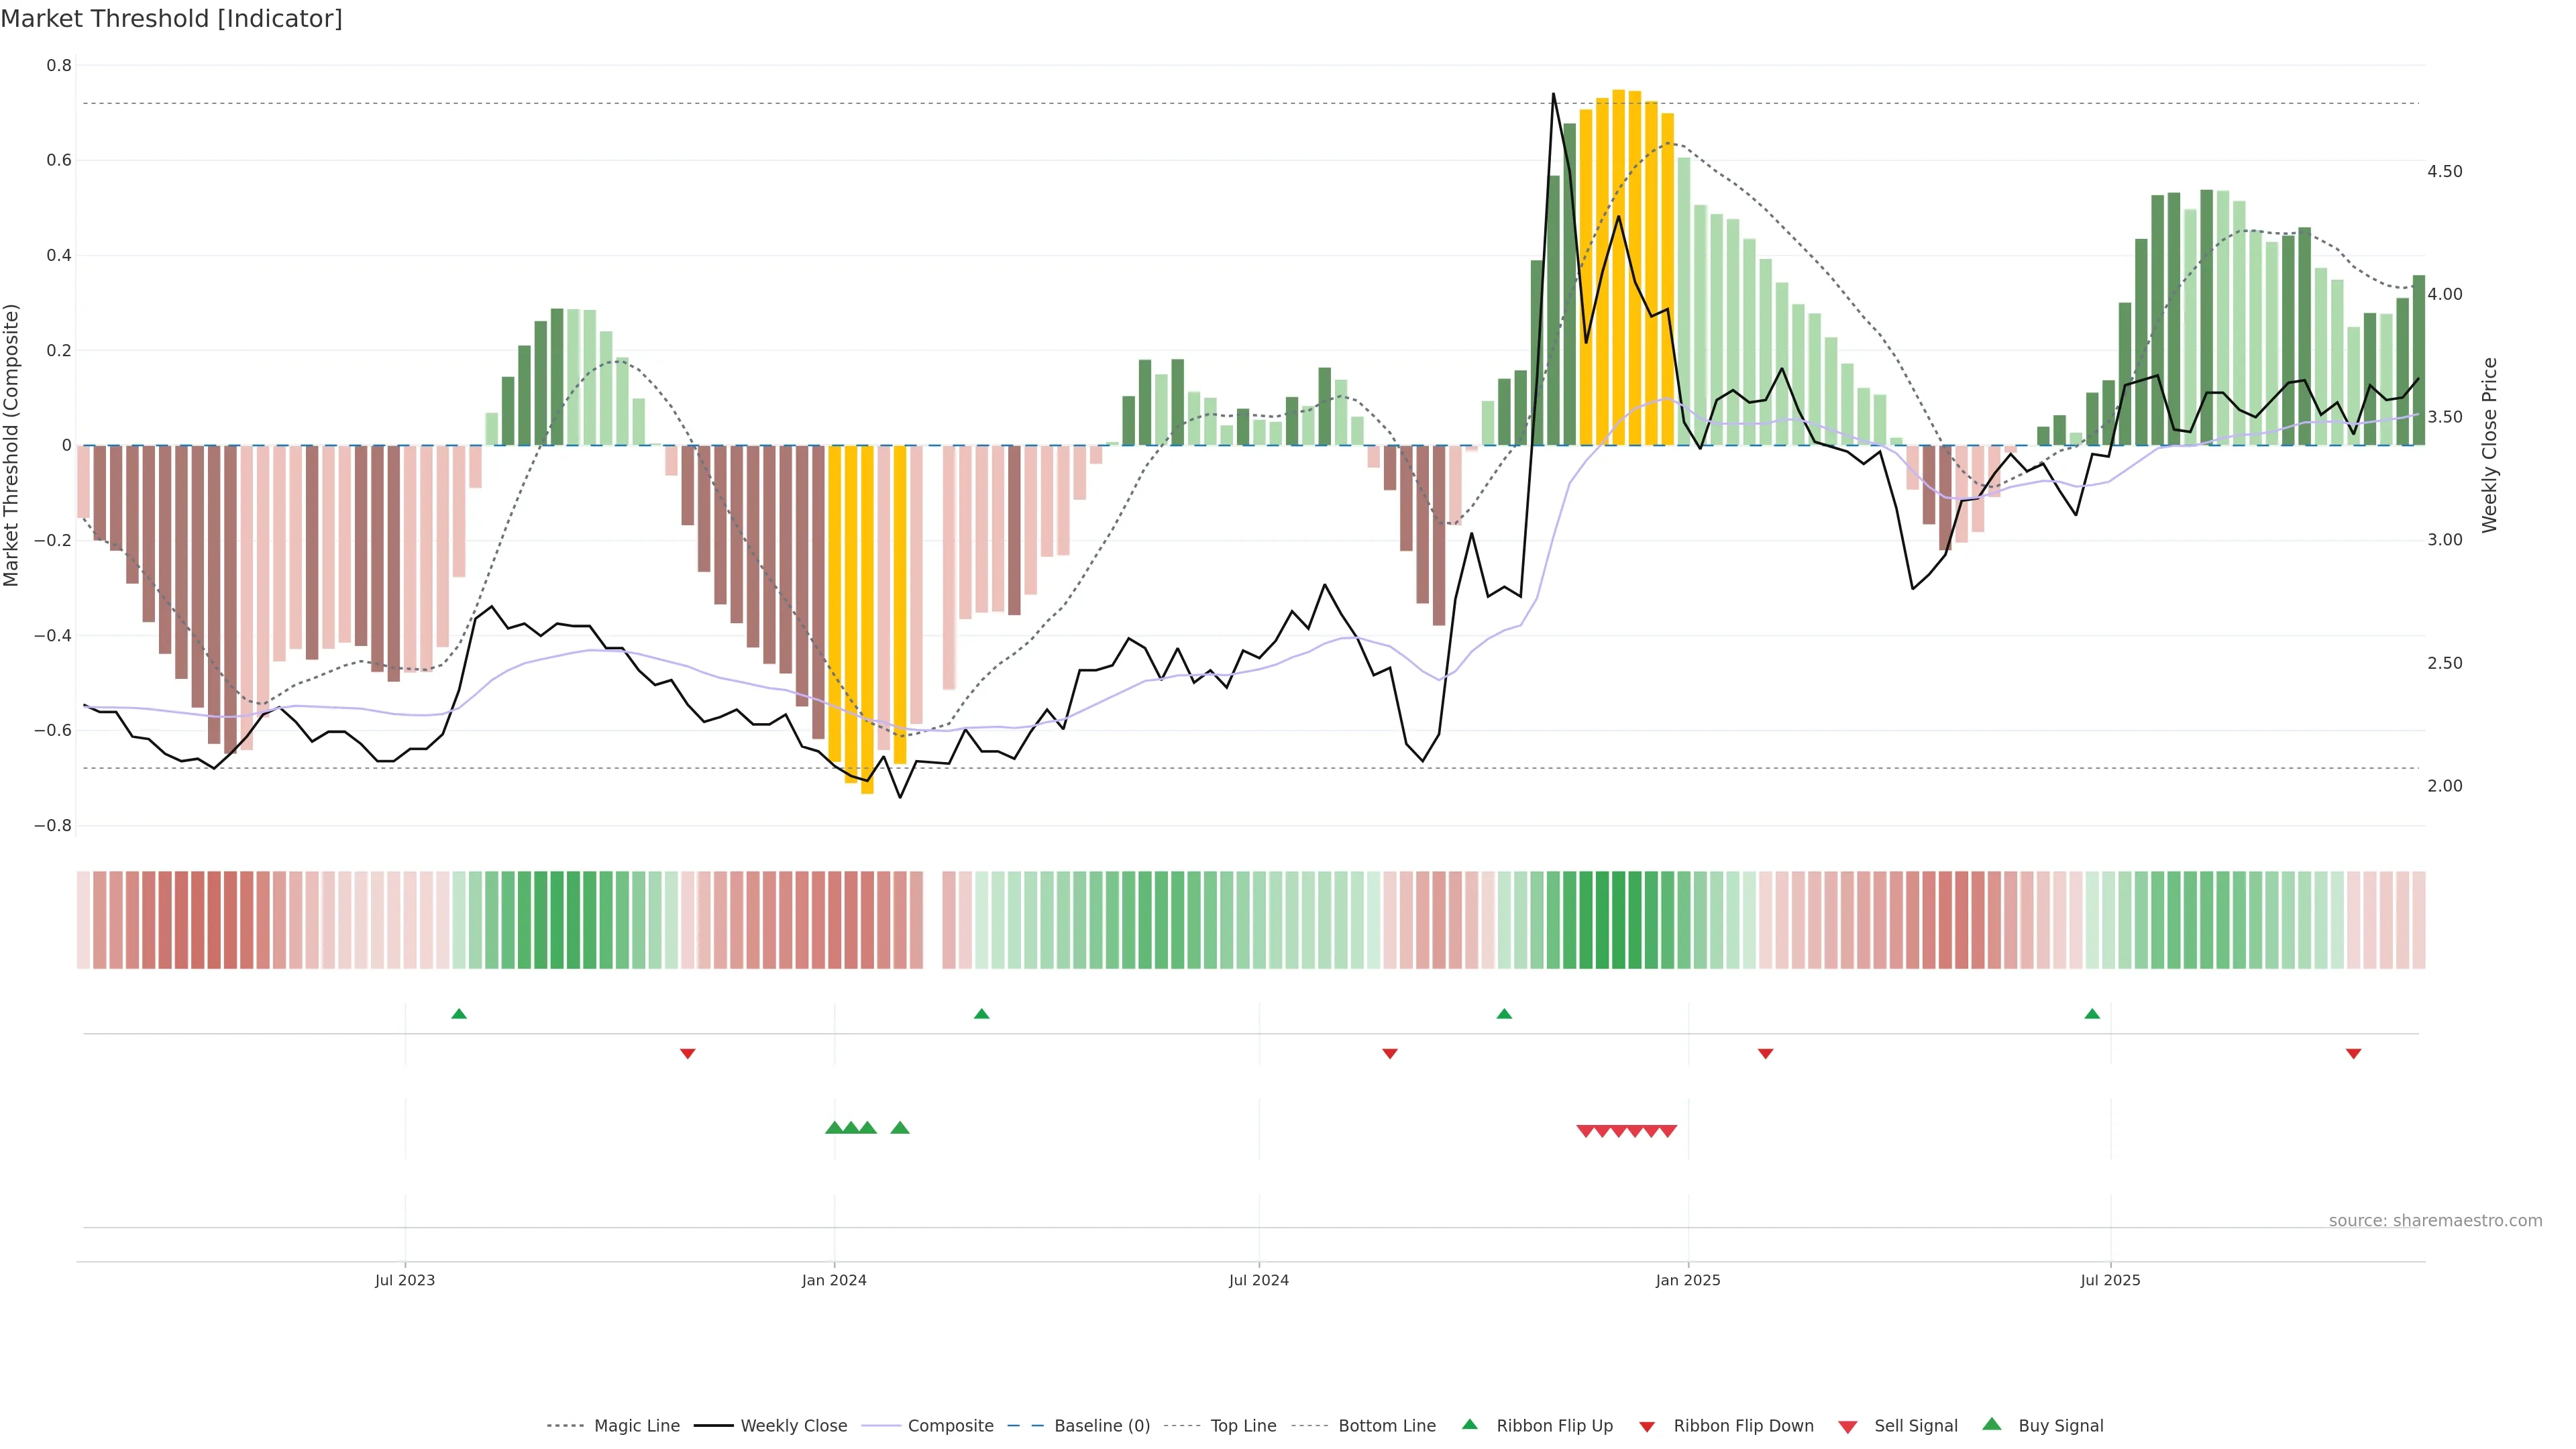
Task: Toggle Weekly Close legend entry
Action: [793, 1425]
